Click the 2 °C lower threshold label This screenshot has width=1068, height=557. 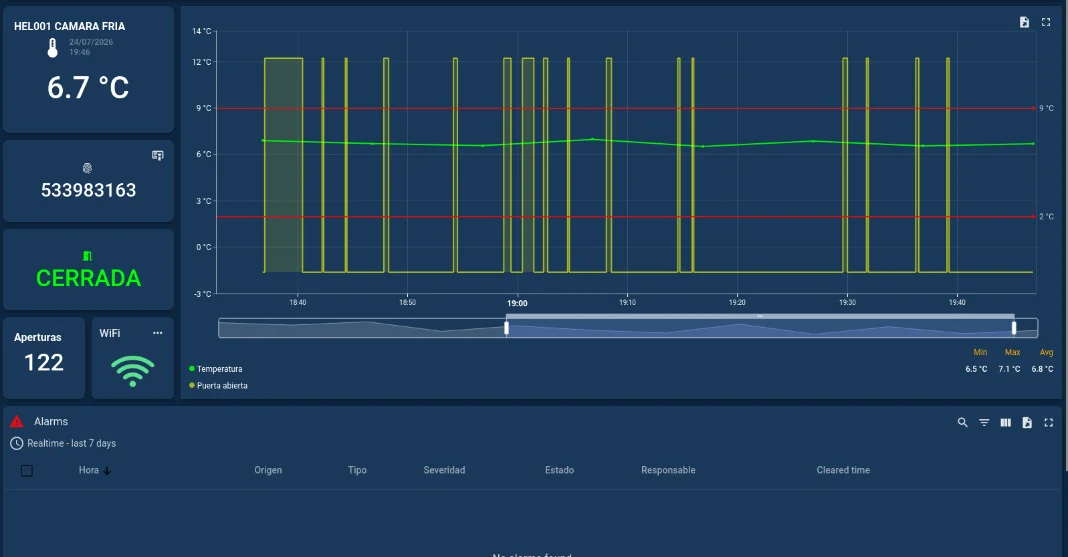click(1046, 217)
